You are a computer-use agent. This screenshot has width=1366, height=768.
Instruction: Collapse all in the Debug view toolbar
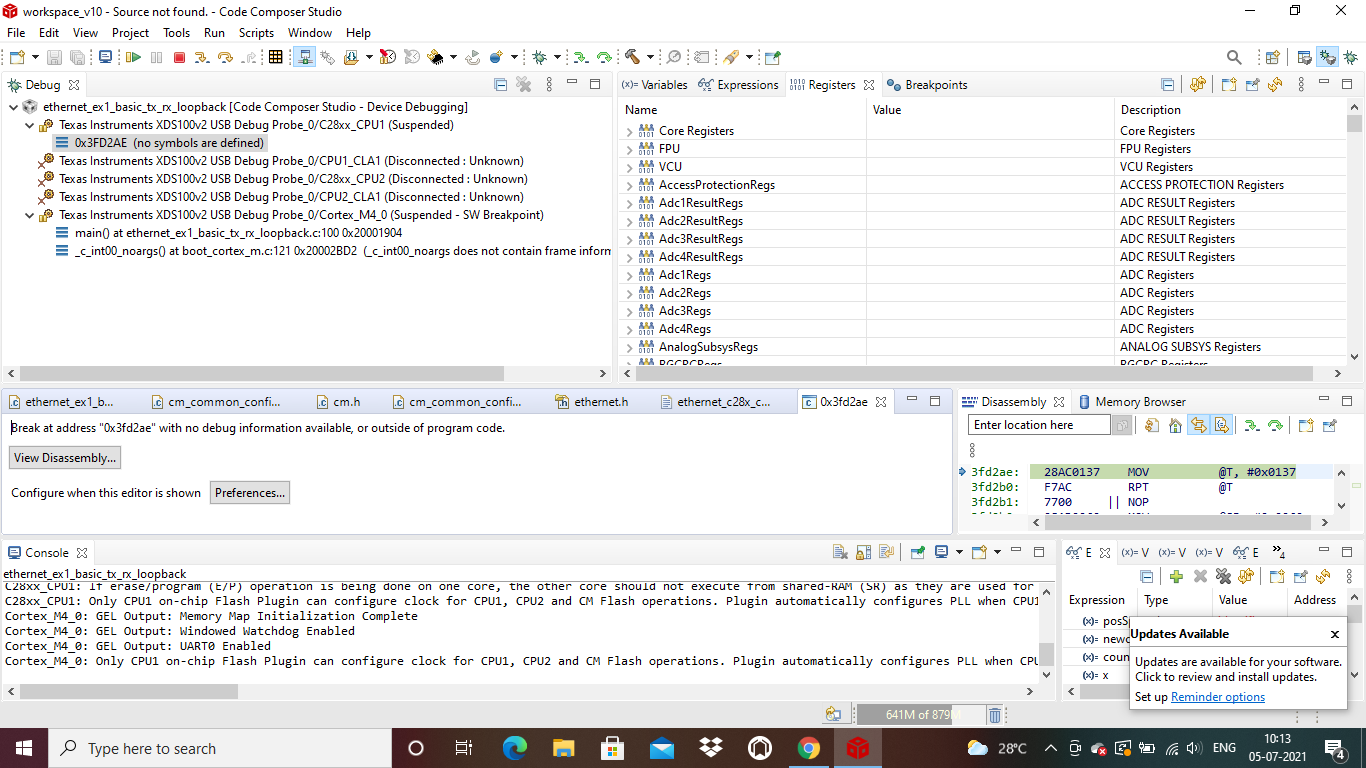coord(501,85)
